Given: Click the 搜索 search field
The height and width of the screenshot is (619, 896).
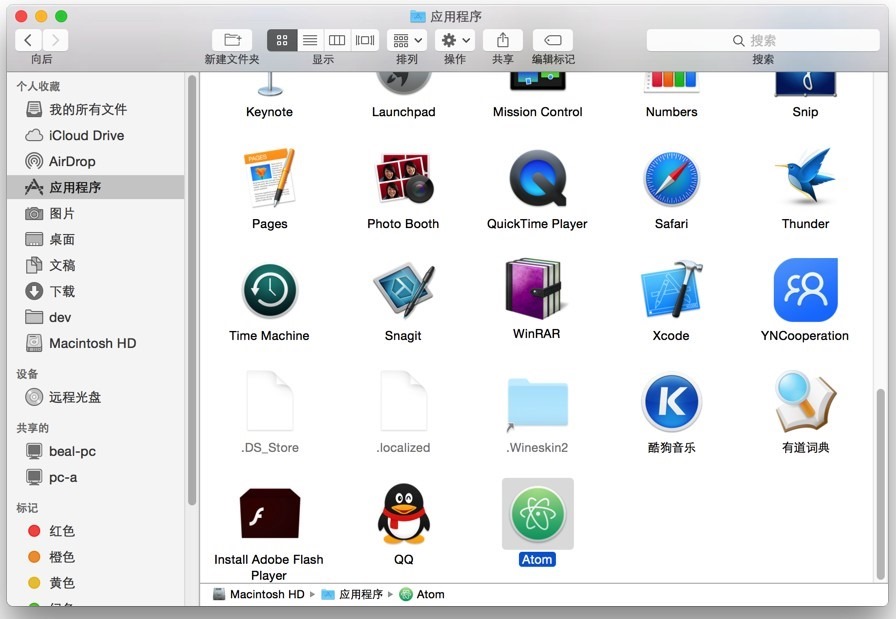Looking at the screenshot, I should (x=763, y=41).
